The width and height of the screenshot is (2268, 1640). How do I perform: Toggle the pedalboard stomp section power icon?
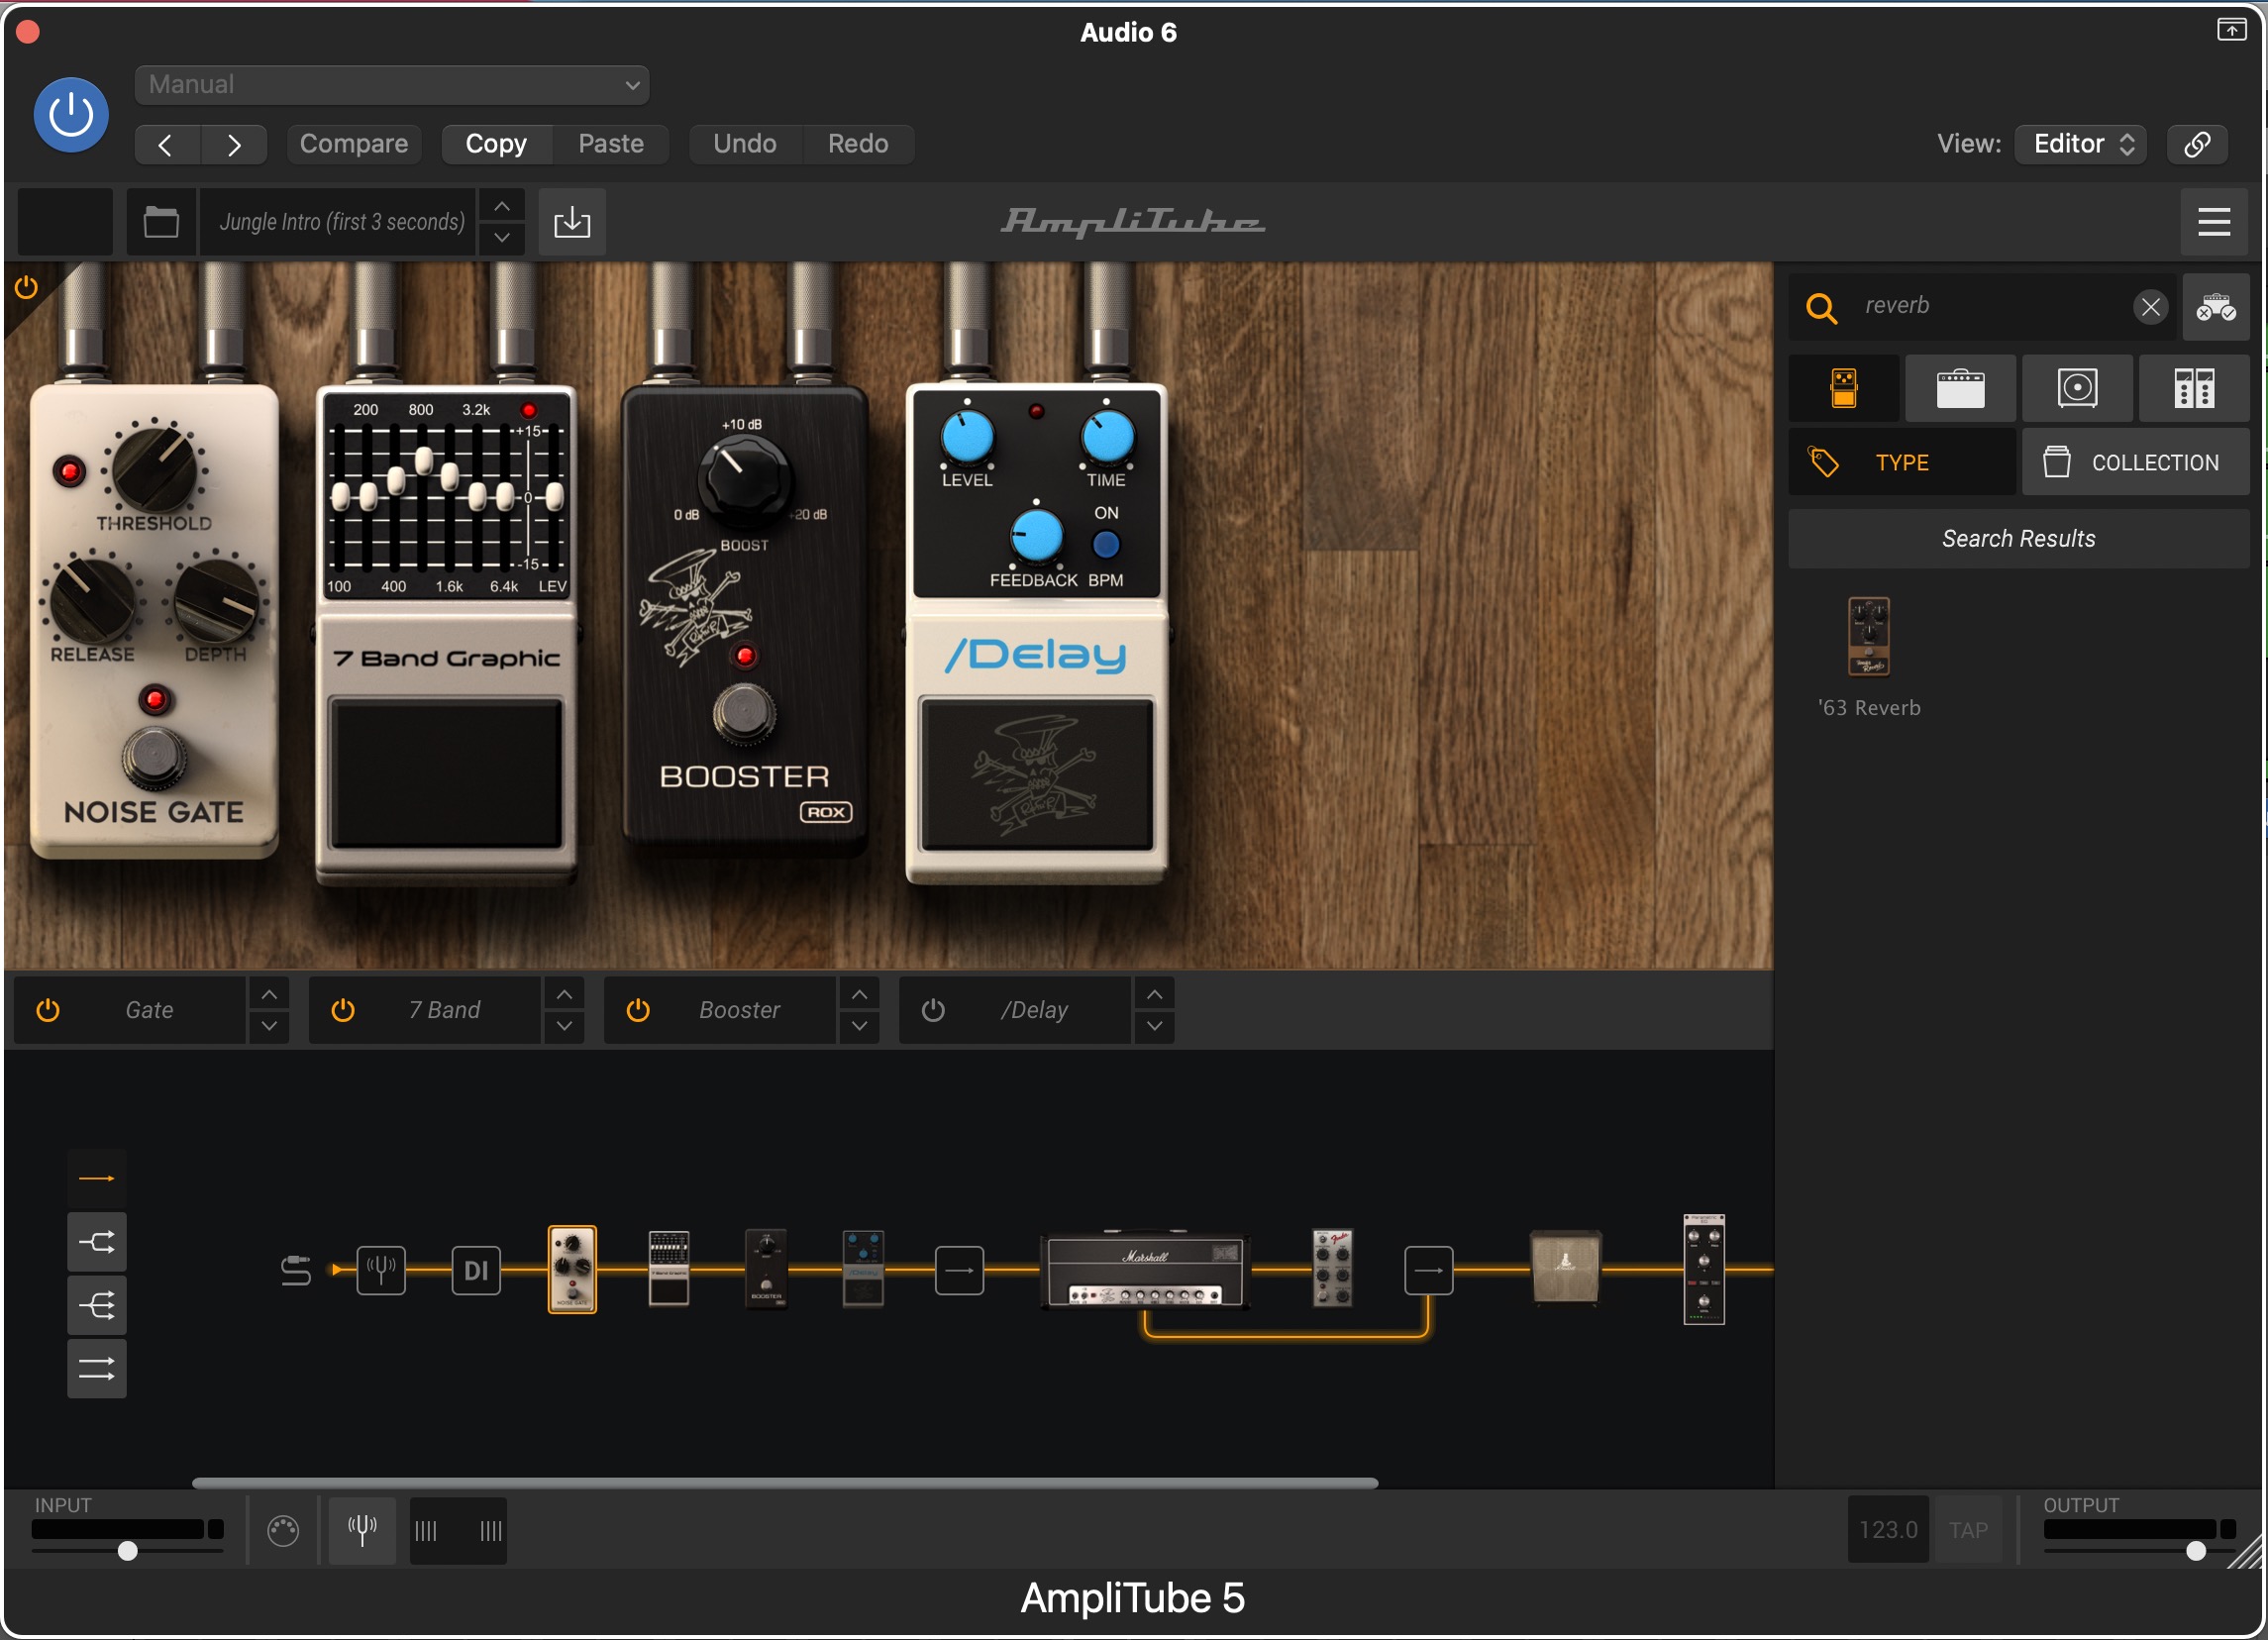point(26,289)
